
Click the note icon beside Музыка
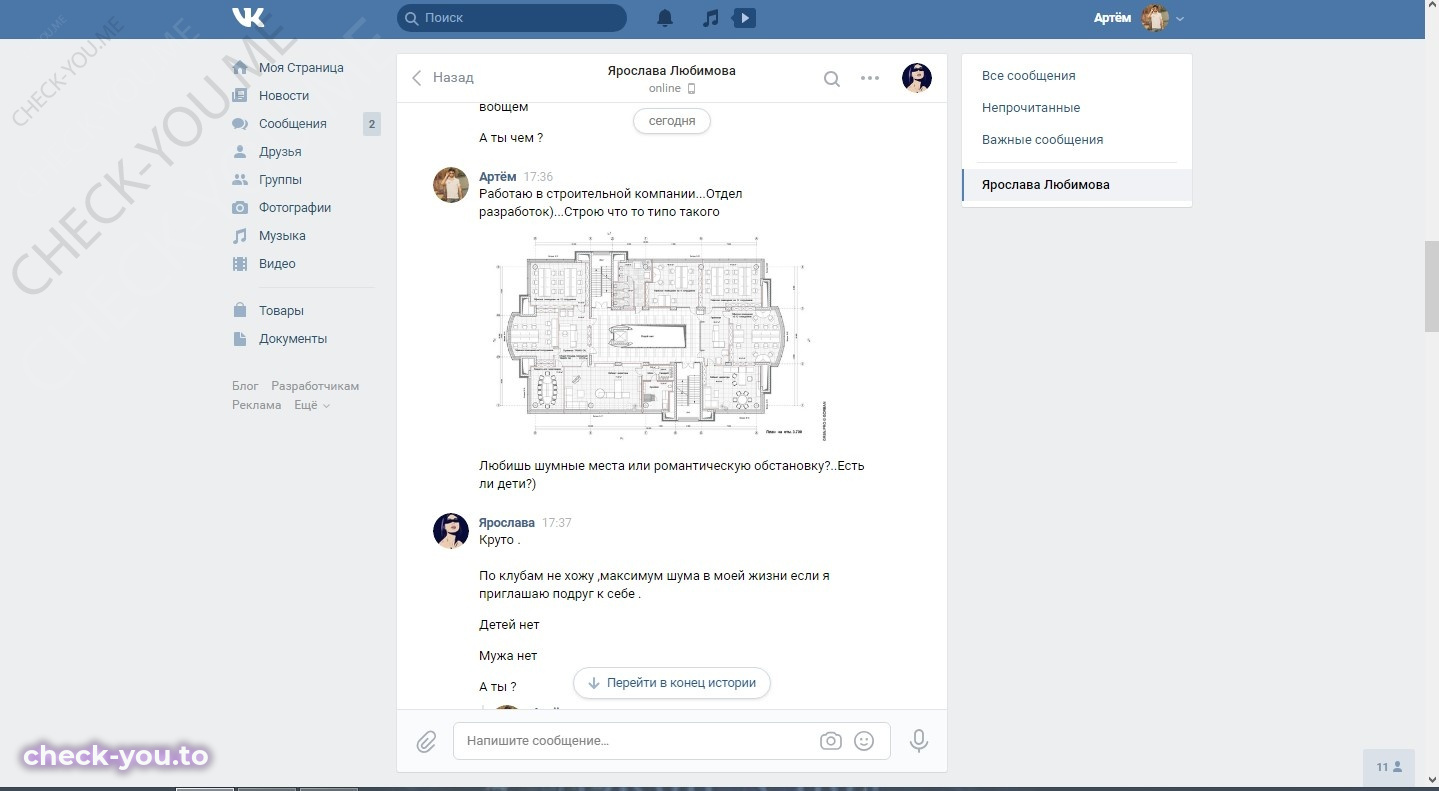pos(240,236)
